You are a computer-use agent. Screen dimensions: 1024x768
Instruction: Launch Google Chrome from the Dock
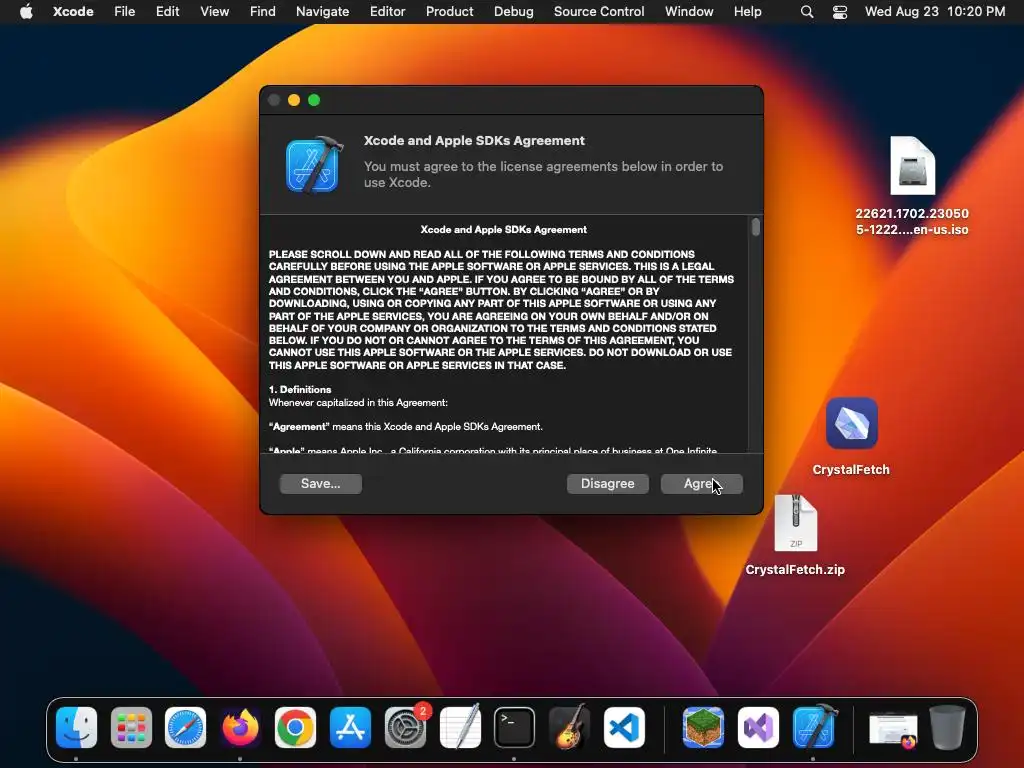click(295, 727)
